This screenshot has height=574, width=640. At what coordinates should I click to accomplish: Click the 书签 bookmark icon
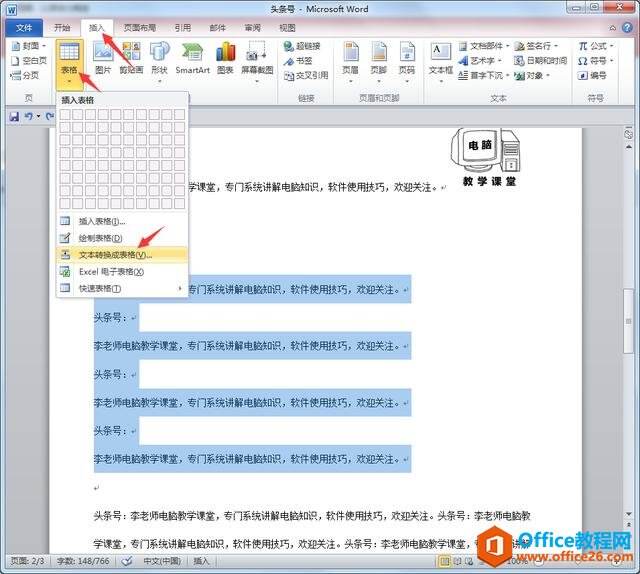tap(298, 61)
